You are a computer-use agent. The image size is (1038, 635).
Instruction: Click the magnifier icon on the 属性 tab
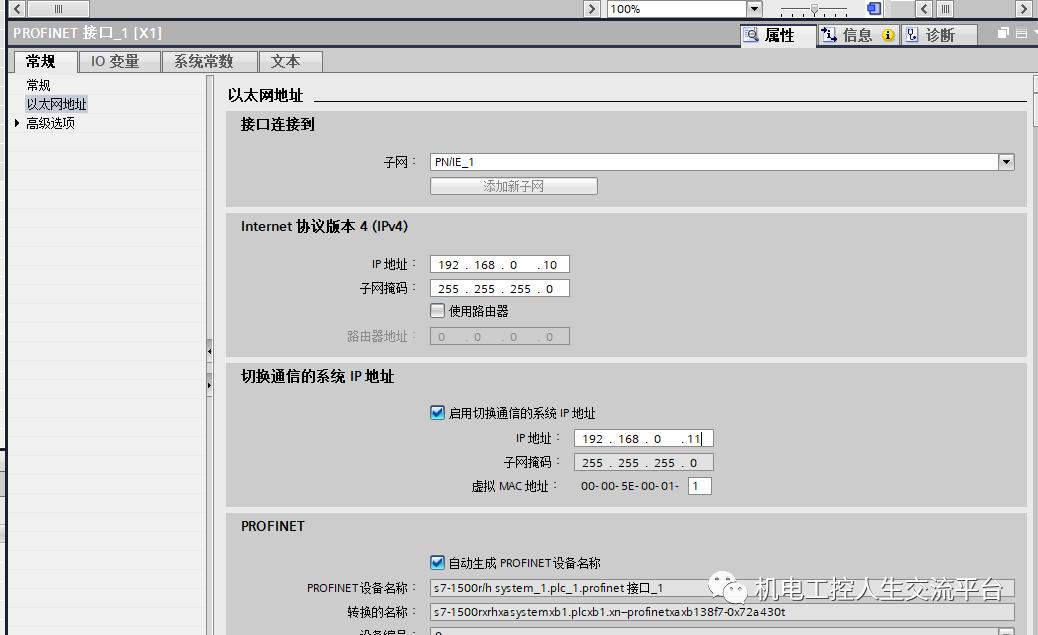tap(751, 34)
